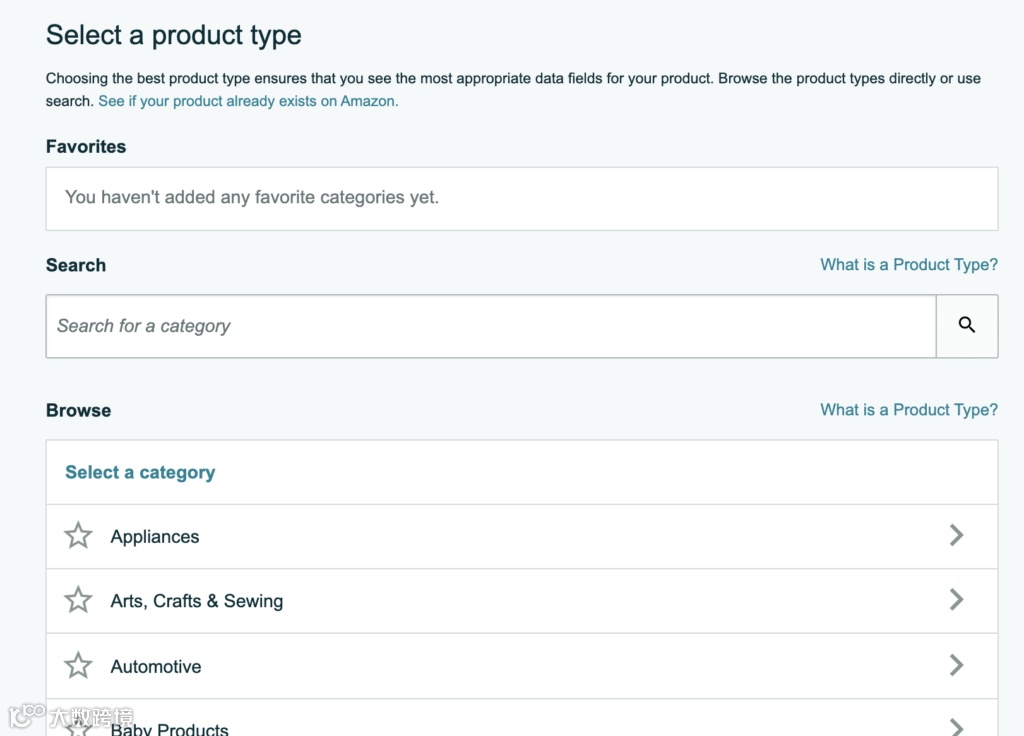This screenshot has height=736, width=1024.
Task: Star Arts, Crafts & Sewing as favorite
Action: click(78, 600)
